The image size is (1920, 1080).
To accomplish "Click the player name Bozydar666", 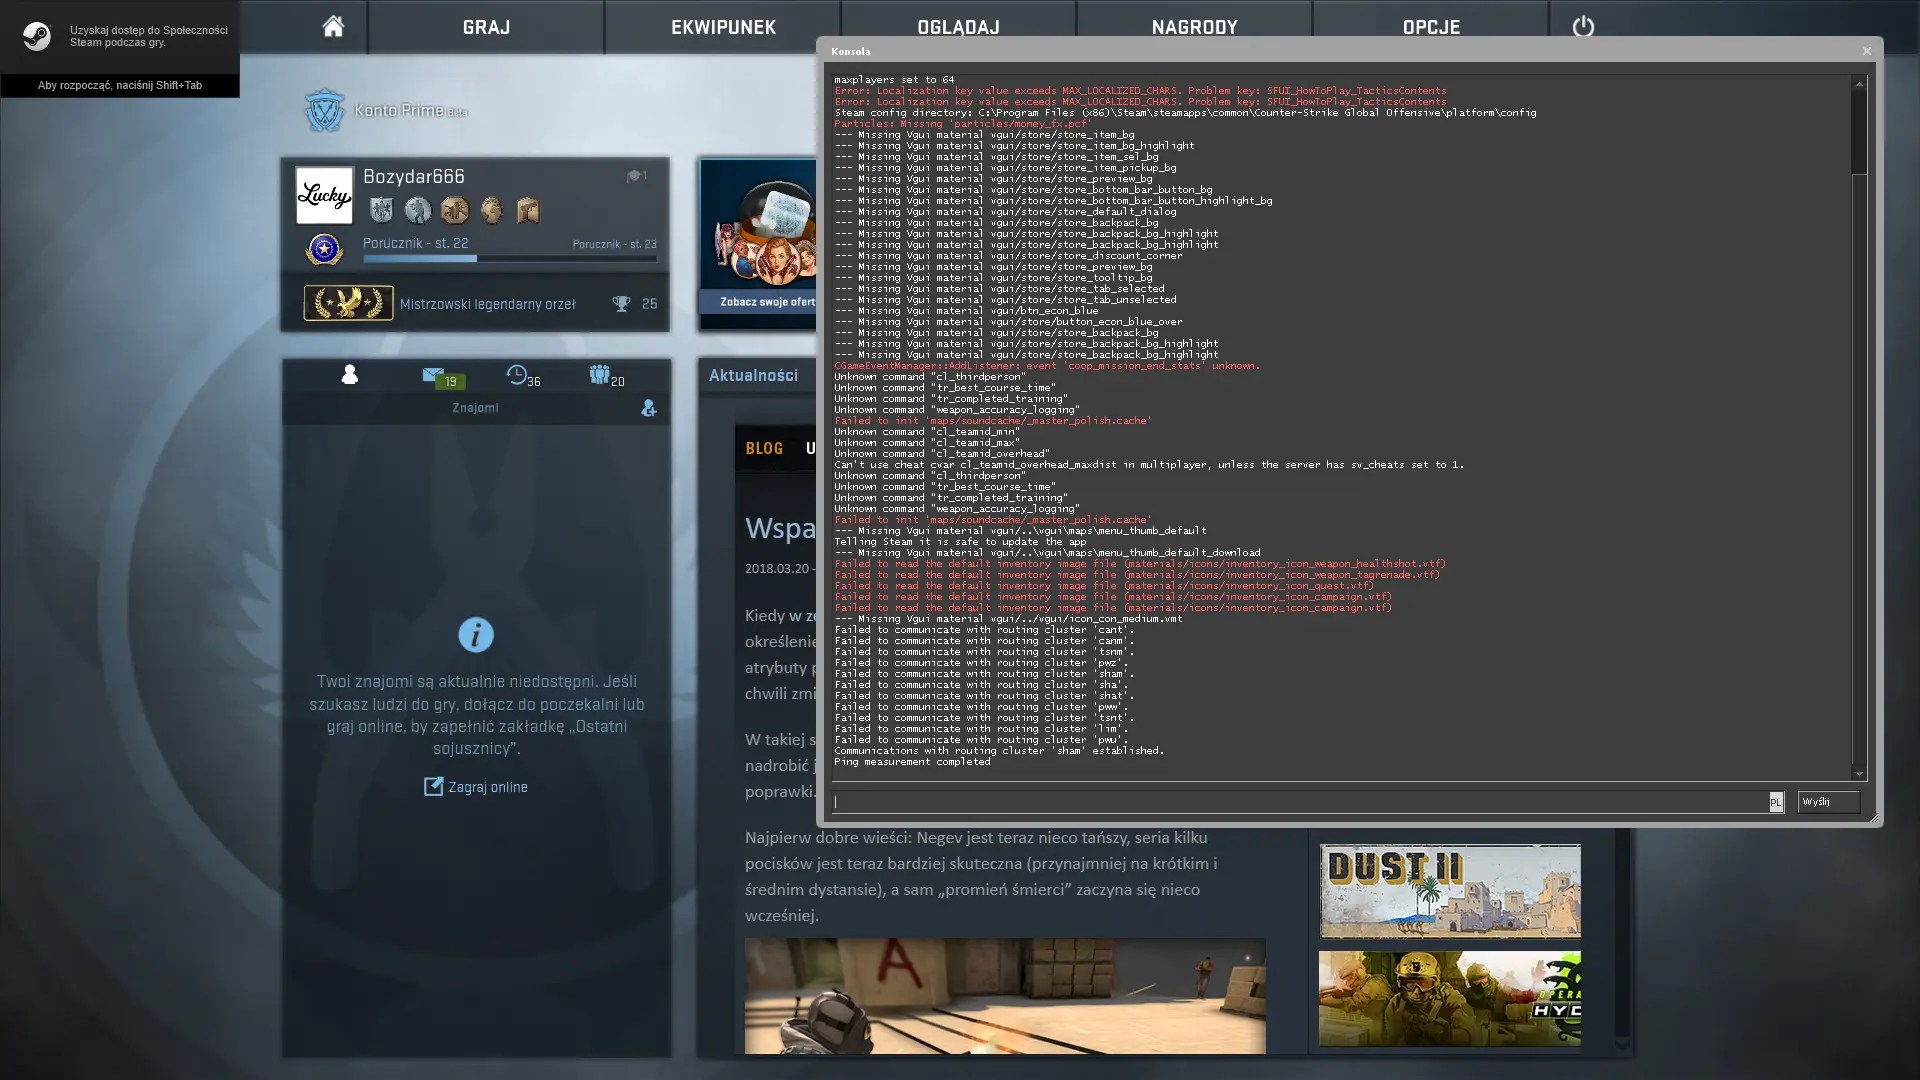I will tap(414, 177).
